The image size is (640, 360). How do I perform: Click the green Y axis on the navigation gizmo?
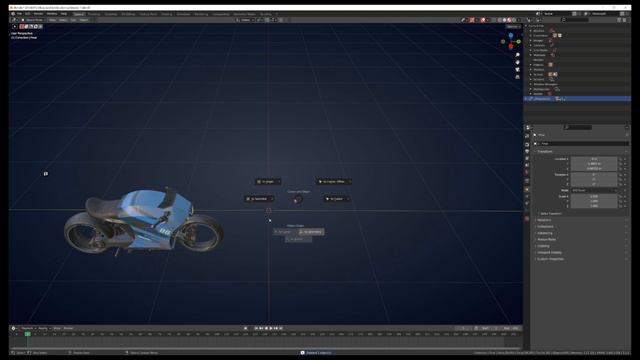tap(518, 42)
